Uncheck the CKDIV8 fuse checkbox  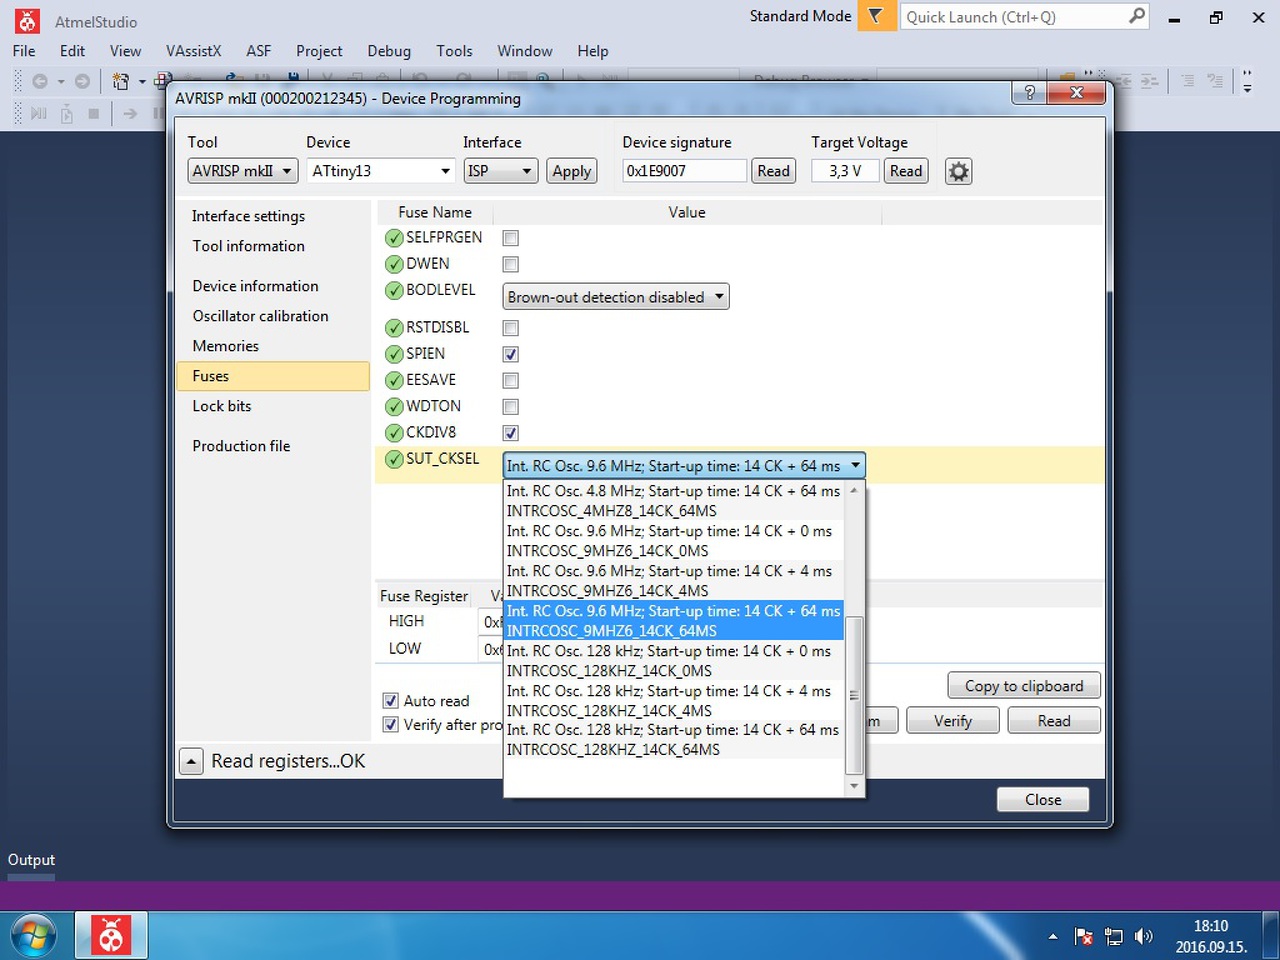511,433
